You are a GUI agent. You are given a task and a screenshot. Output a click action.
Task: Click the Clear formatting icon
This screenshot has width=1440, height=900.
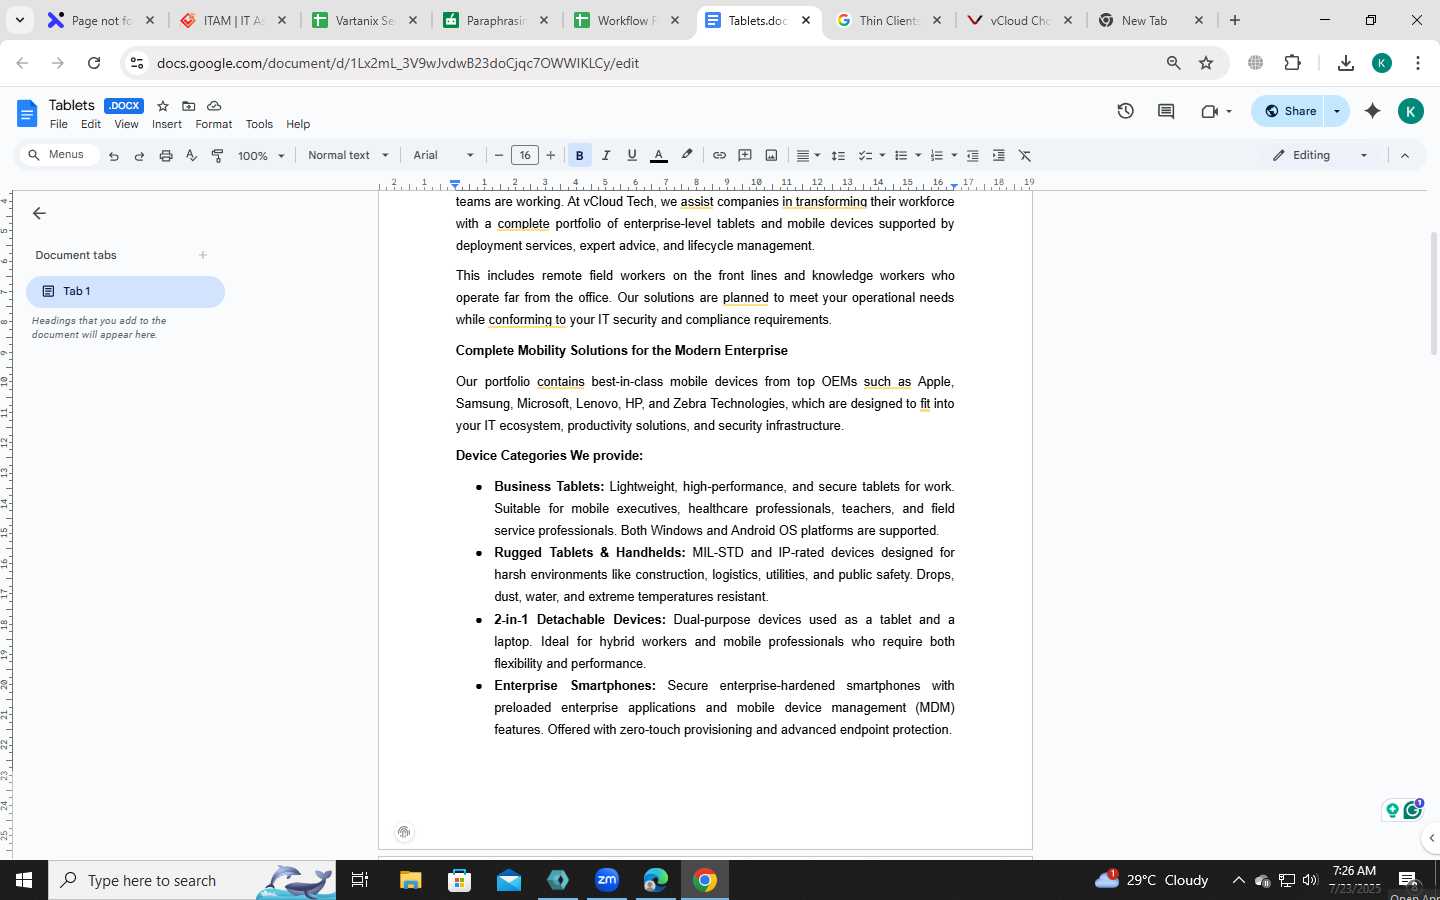point(1025,156)
